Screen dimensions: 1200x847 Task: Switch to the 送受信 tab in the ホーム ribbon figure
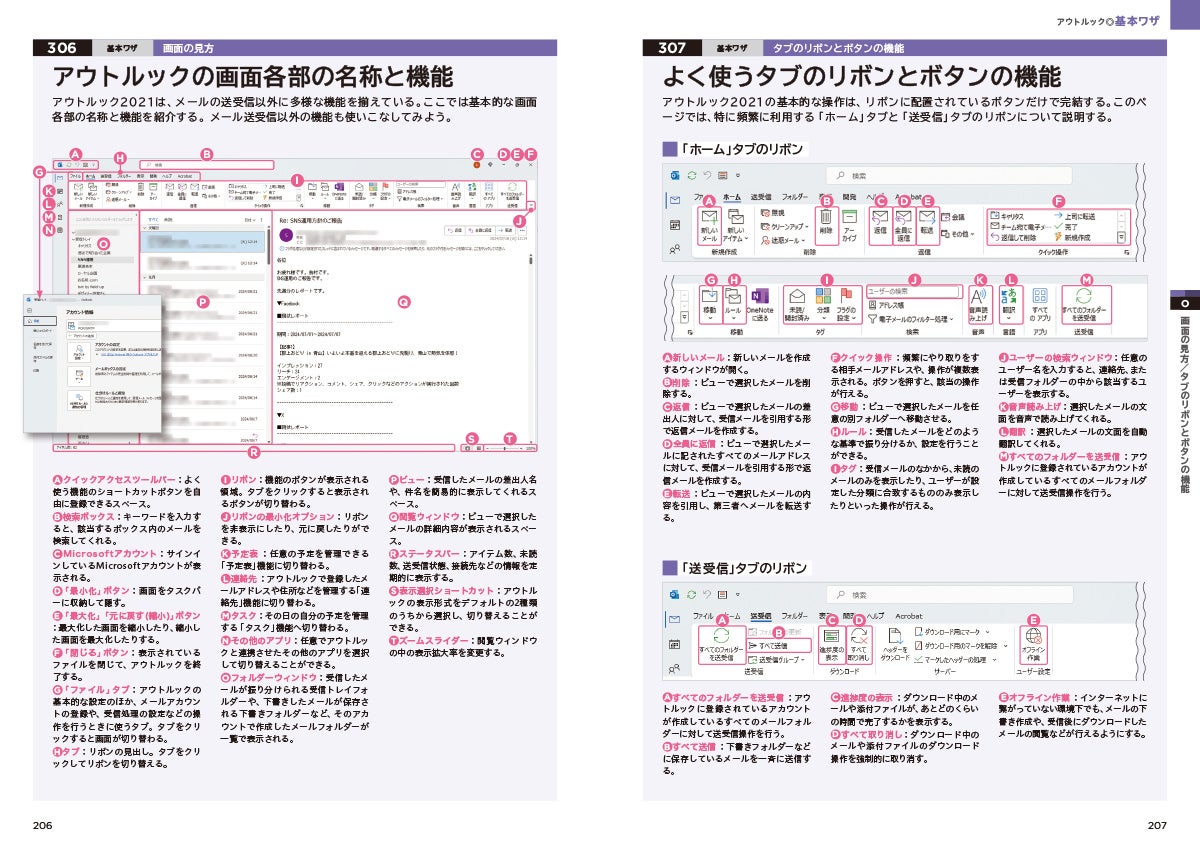coord(761,197)
